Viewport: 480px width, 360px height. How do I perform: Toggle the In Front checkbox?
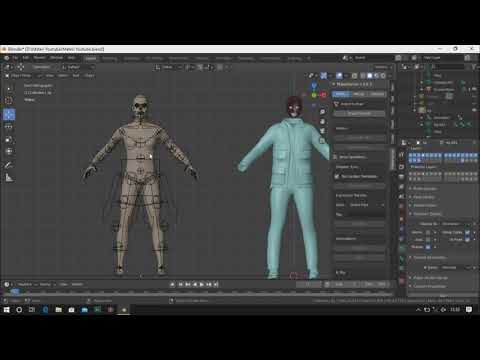467,239
